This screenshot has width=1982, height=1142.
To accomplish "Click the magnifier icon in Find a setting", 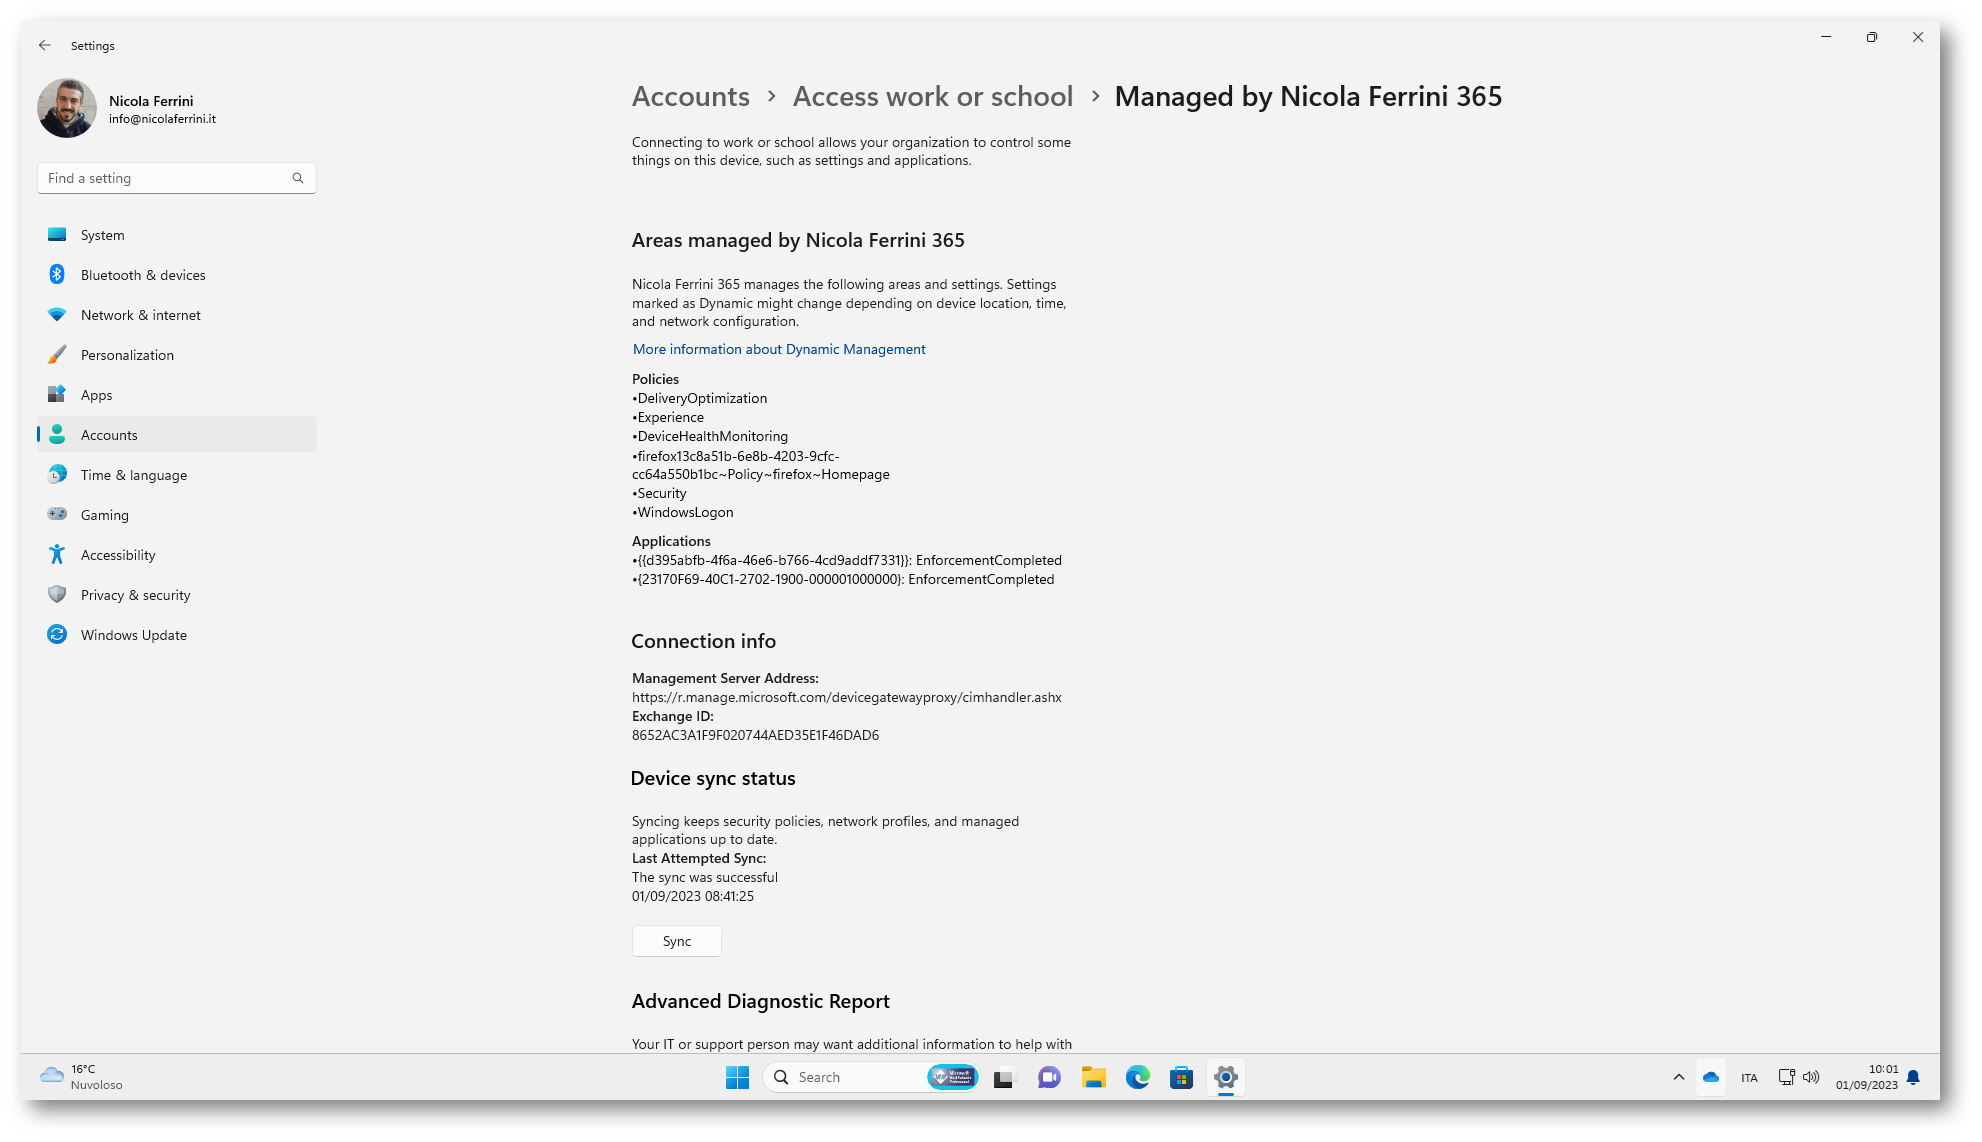I will (x=297, y=178).
